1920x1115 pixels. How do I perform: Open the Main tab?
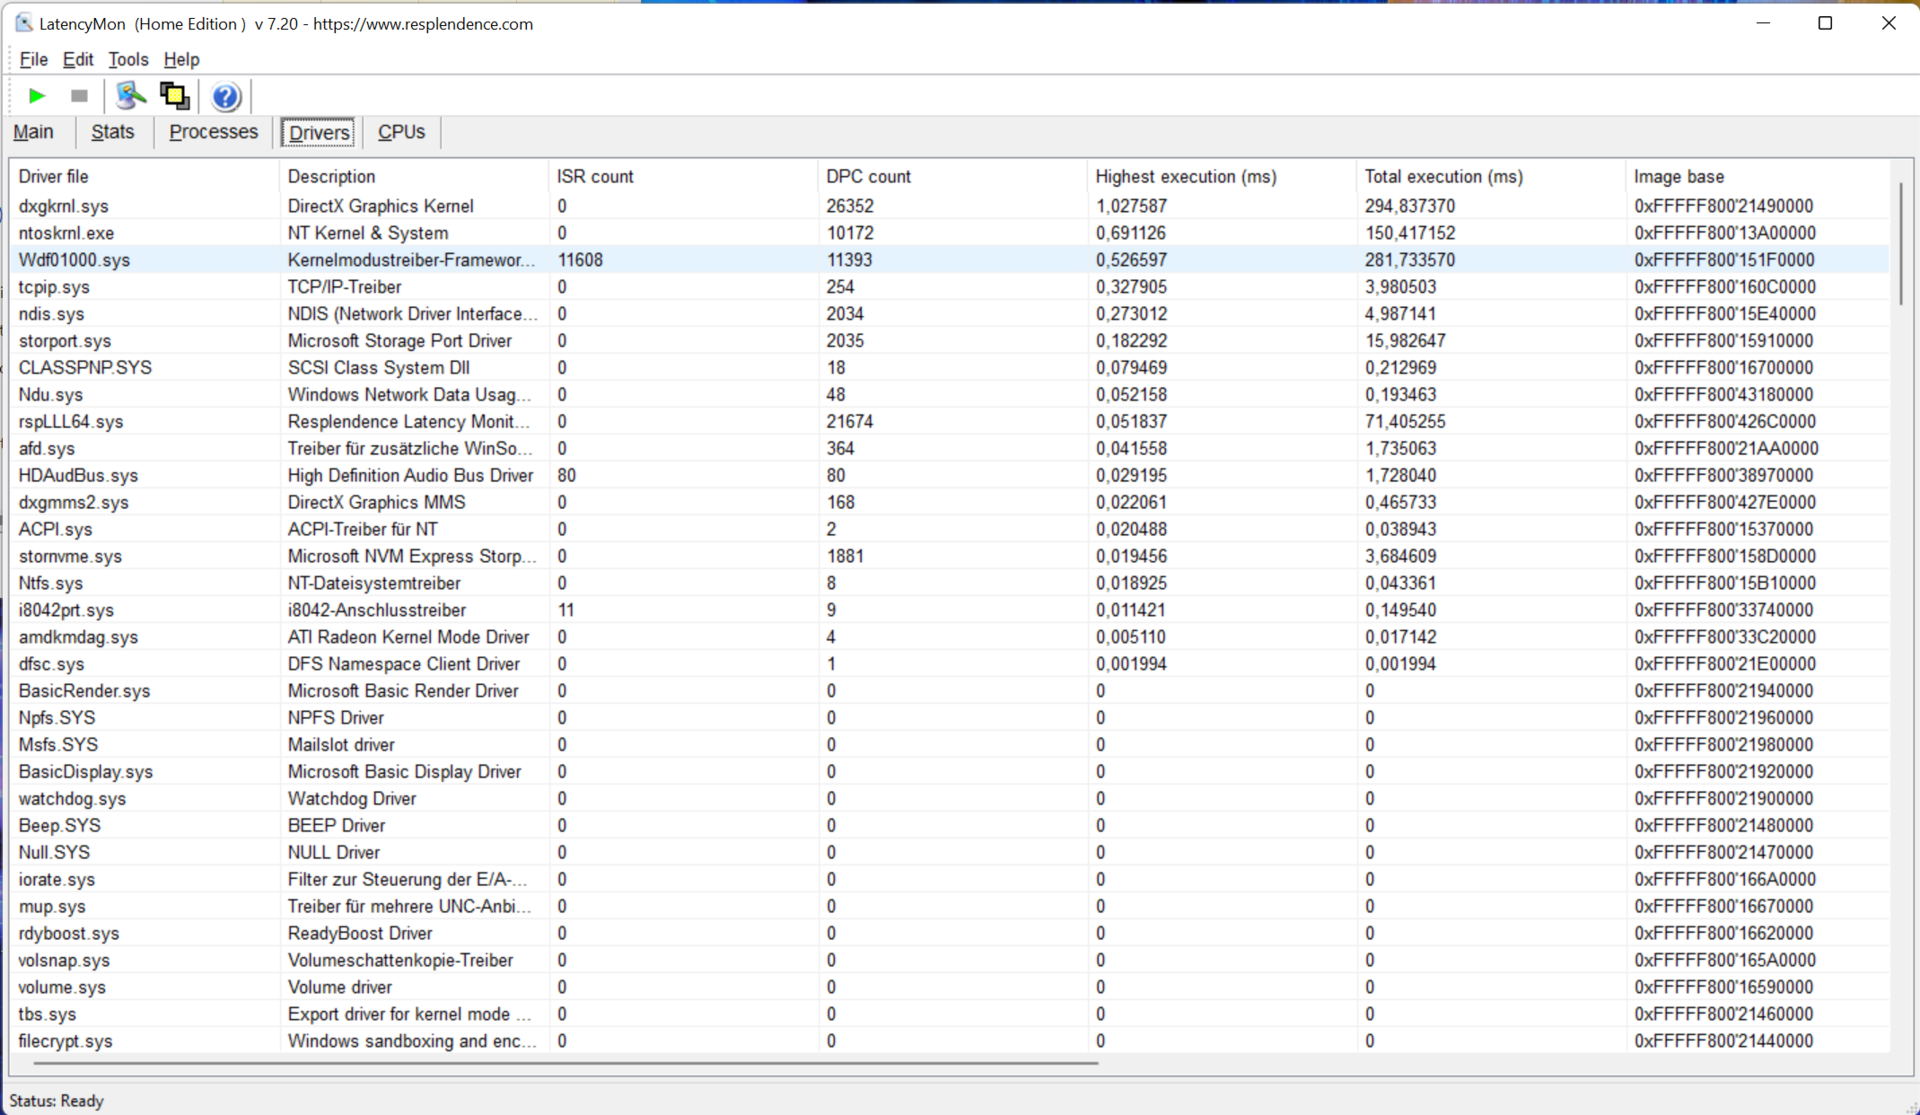pos(33,132)
